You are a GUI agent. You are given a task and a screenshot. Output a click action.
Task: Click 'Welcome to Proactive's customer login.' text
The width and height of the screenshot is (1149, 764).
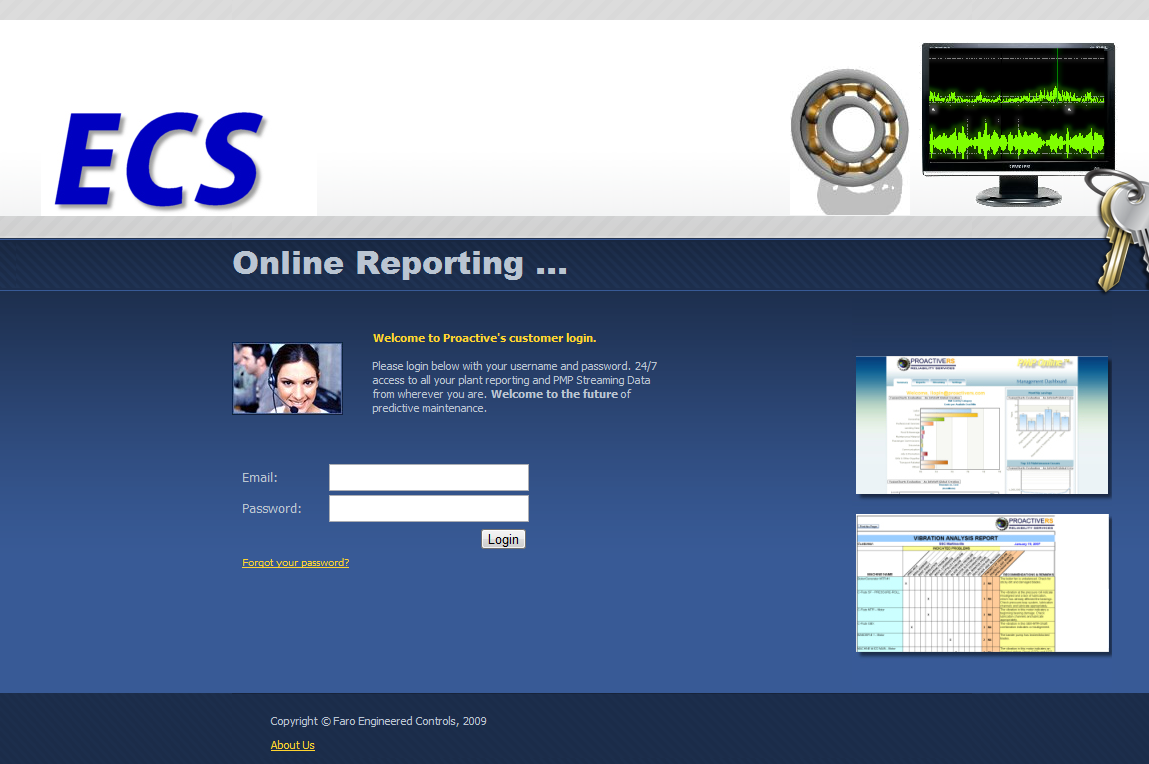[484, 338]
